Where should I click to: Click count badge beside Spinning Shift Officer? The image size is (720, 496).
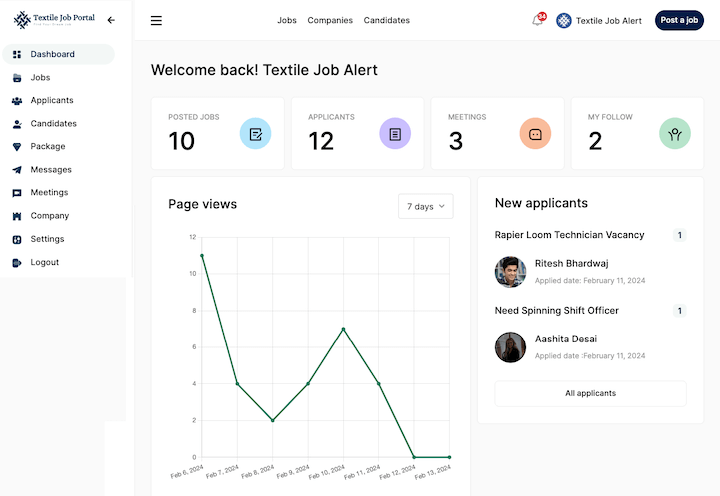[680, 311]
